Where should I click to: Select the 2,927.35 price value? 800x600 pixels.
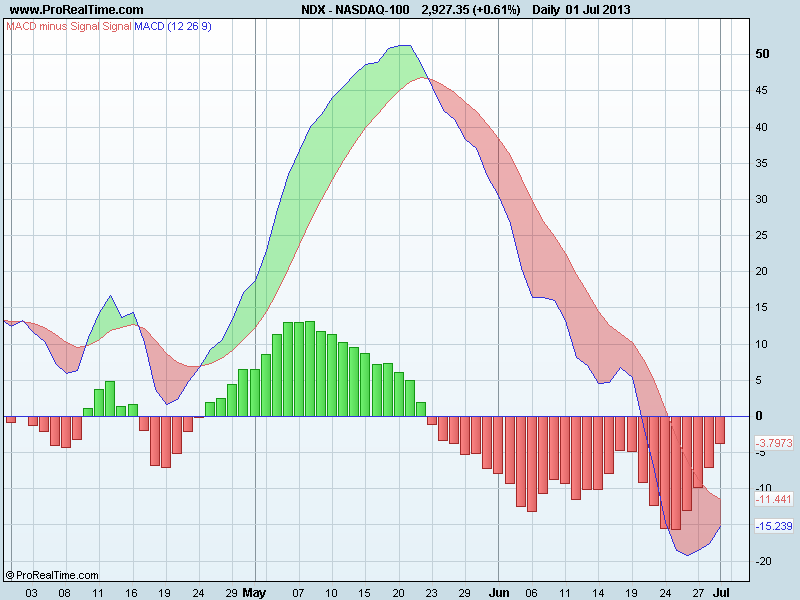tap(445, 10)
